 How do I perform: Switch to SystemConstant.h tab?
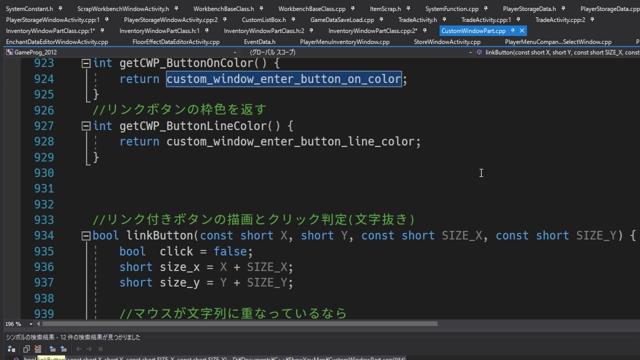(29, 8)
